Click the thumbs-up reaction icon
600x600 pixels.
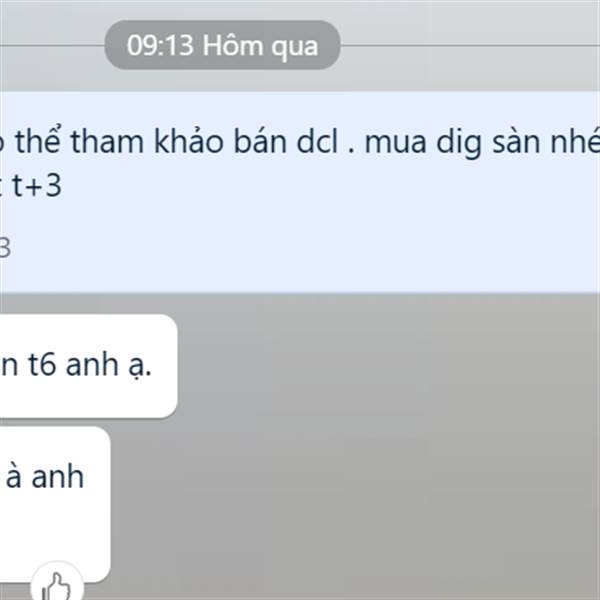pos(57,584)
